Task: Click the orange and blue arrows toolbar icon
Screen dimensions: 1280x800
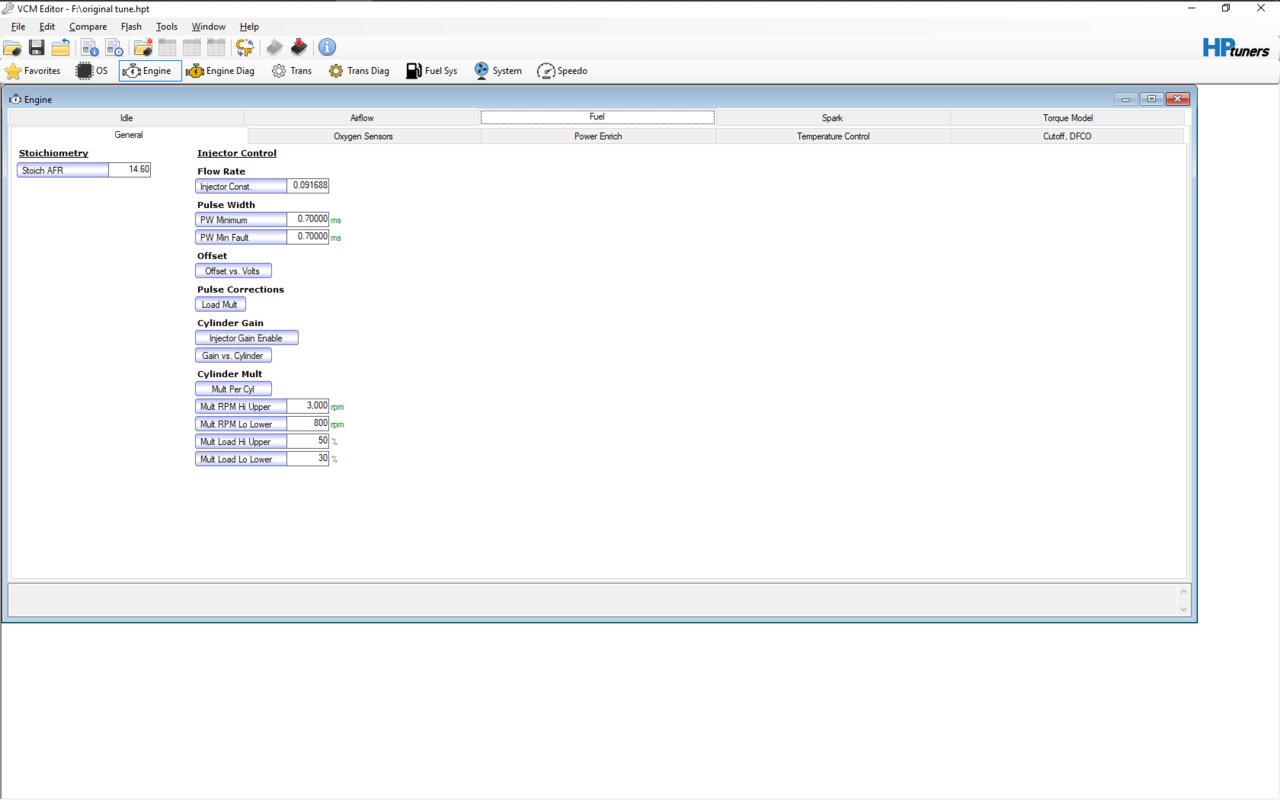Action: [x=245, y=47]
